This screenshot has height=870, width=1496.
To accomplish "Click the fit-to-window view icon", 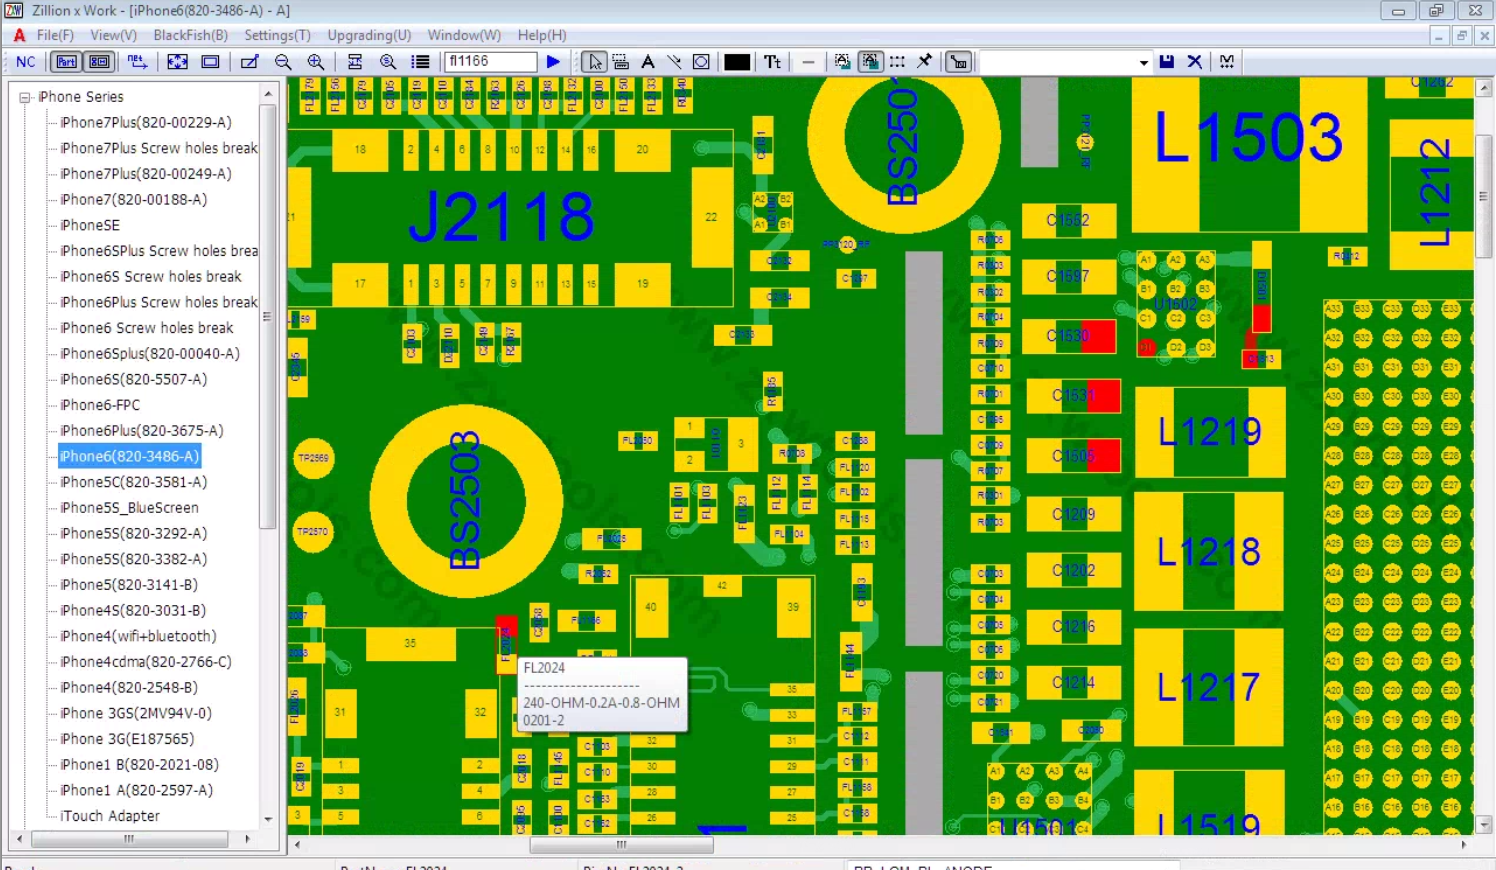I will click(177, 62).
